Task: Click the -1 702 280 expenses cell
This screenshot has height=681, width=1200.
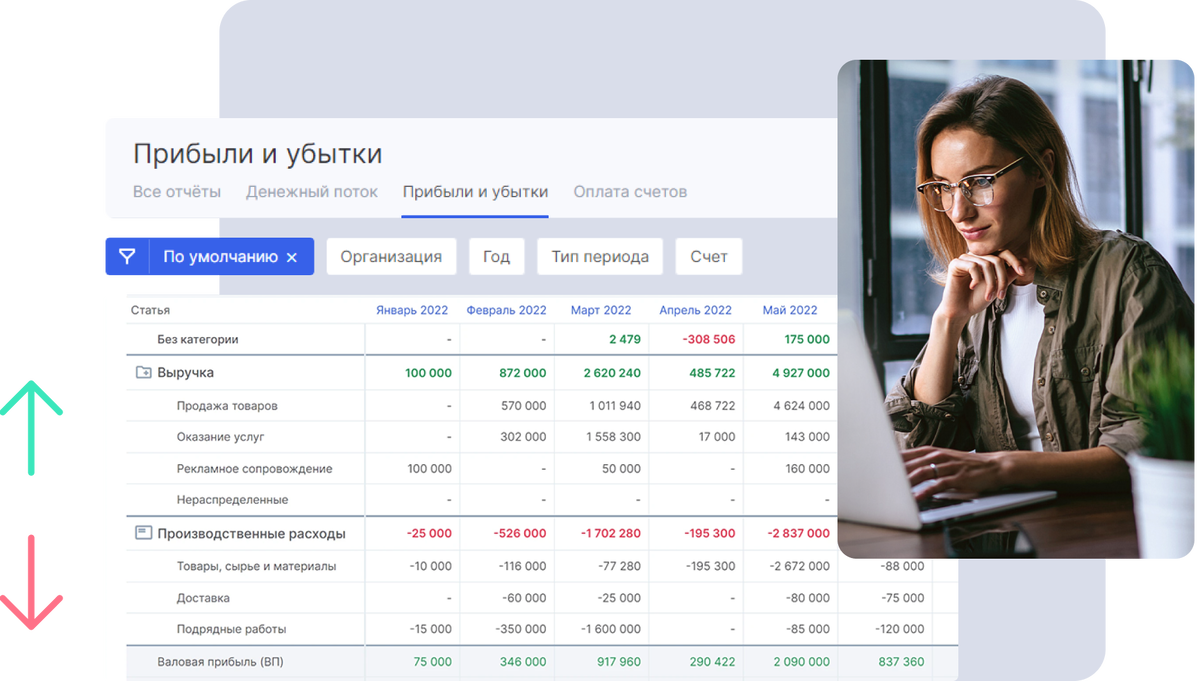Action: tap(611, 533)
